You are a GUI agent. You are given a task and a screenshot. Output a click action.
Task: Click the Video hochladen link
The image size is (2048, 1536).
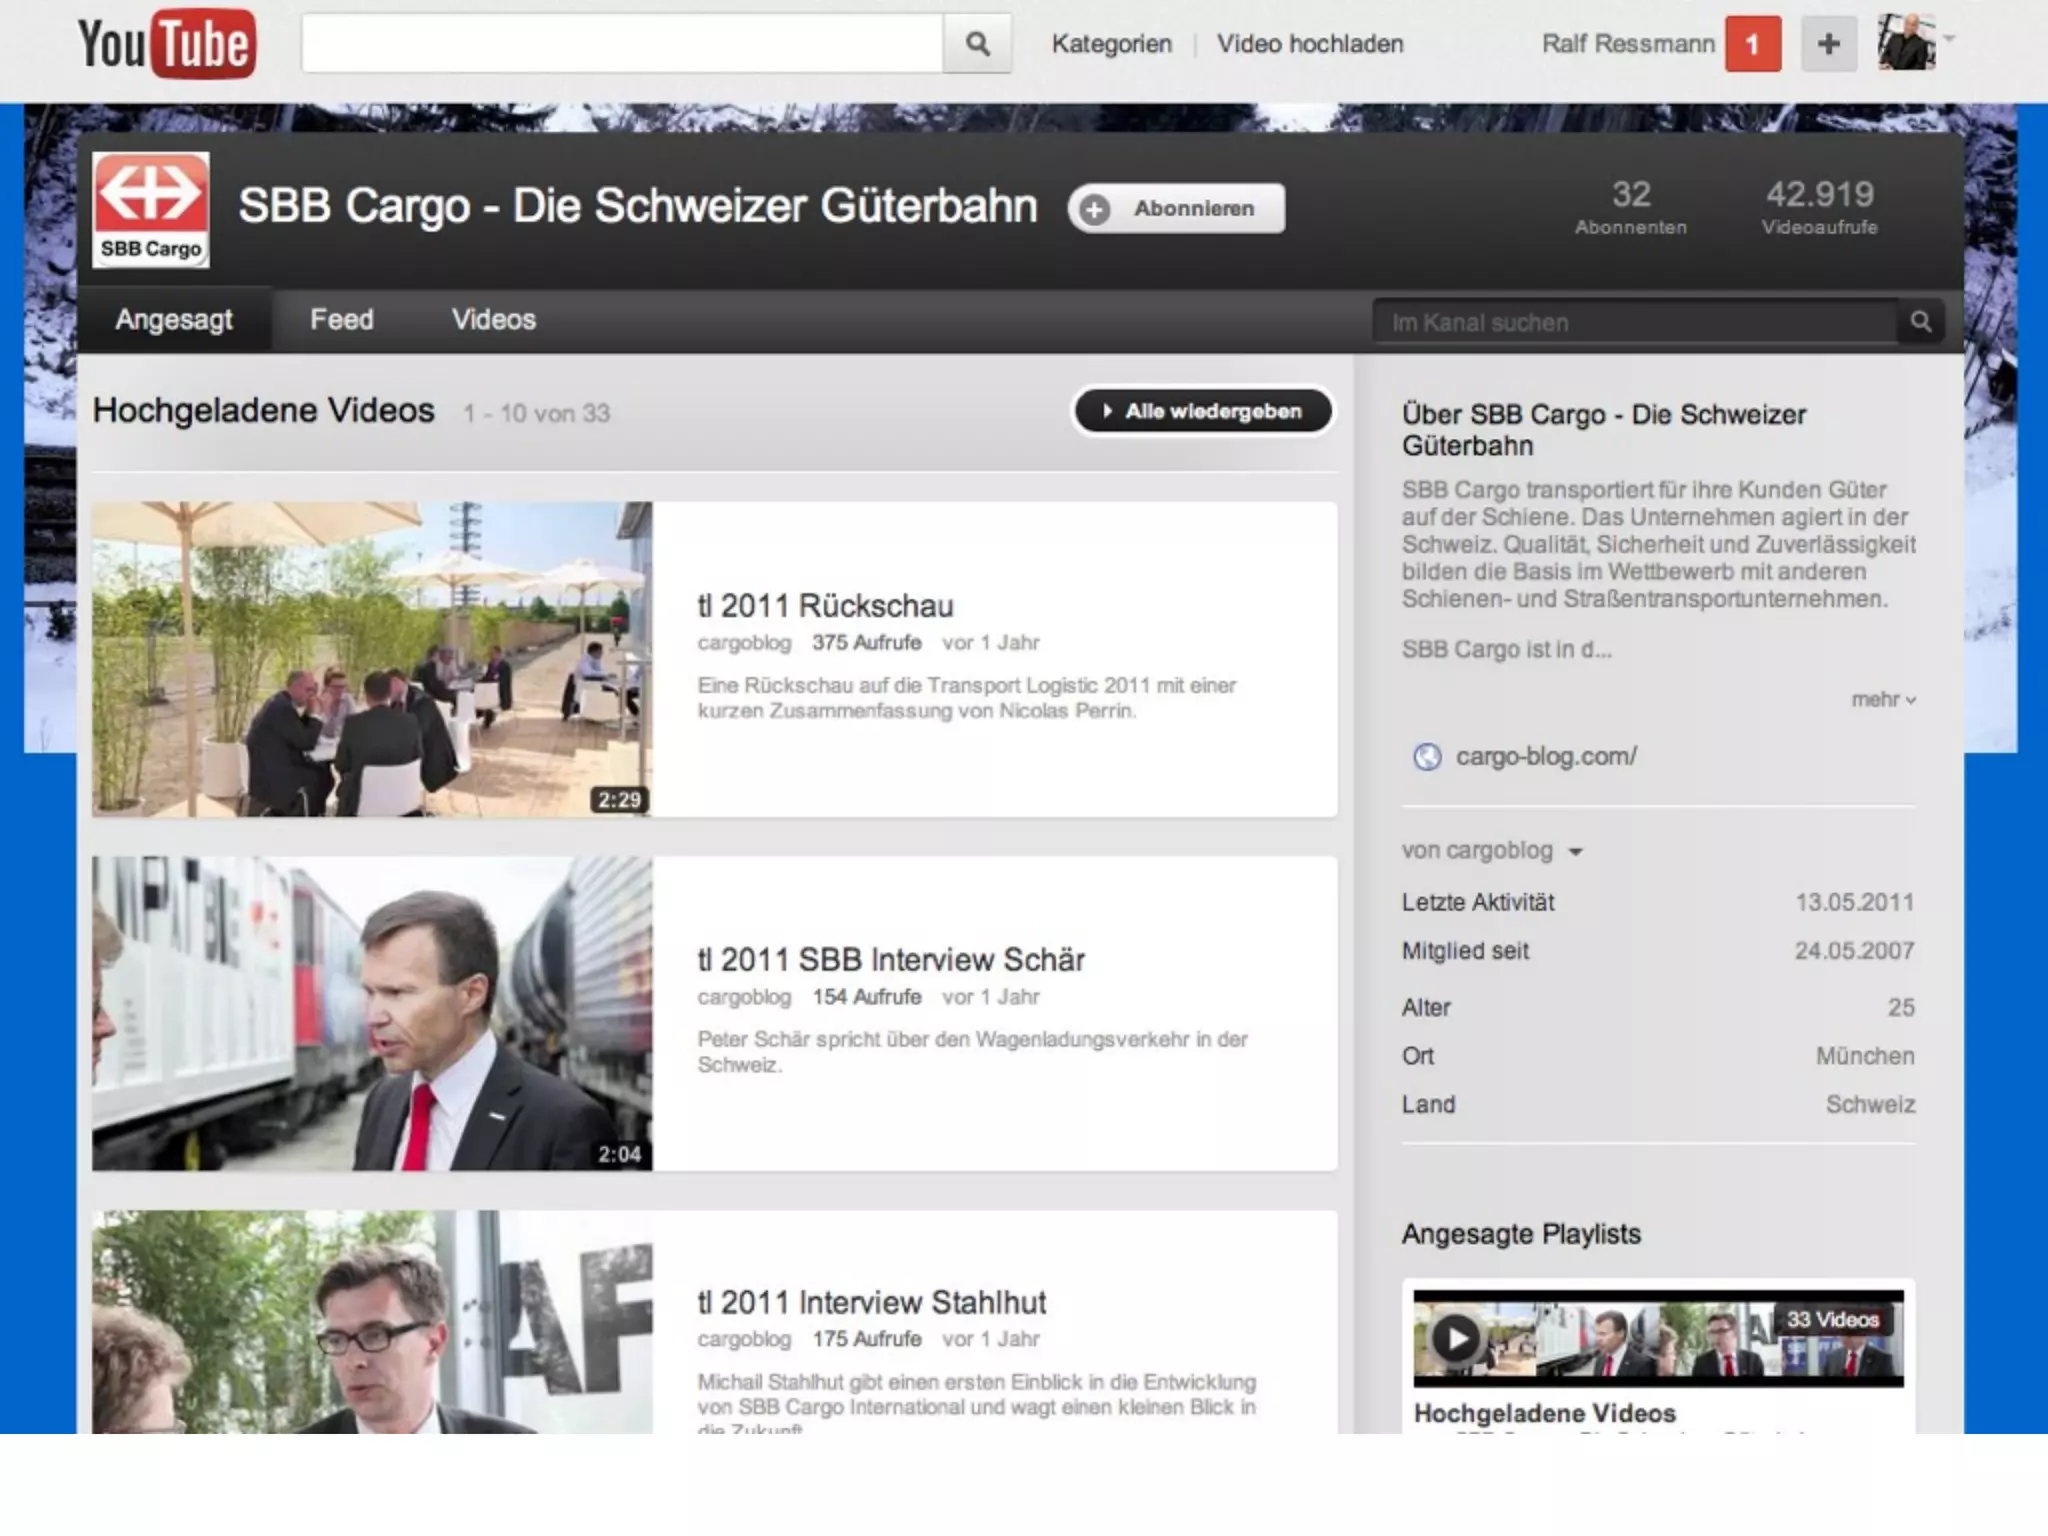pos(1309,44)
